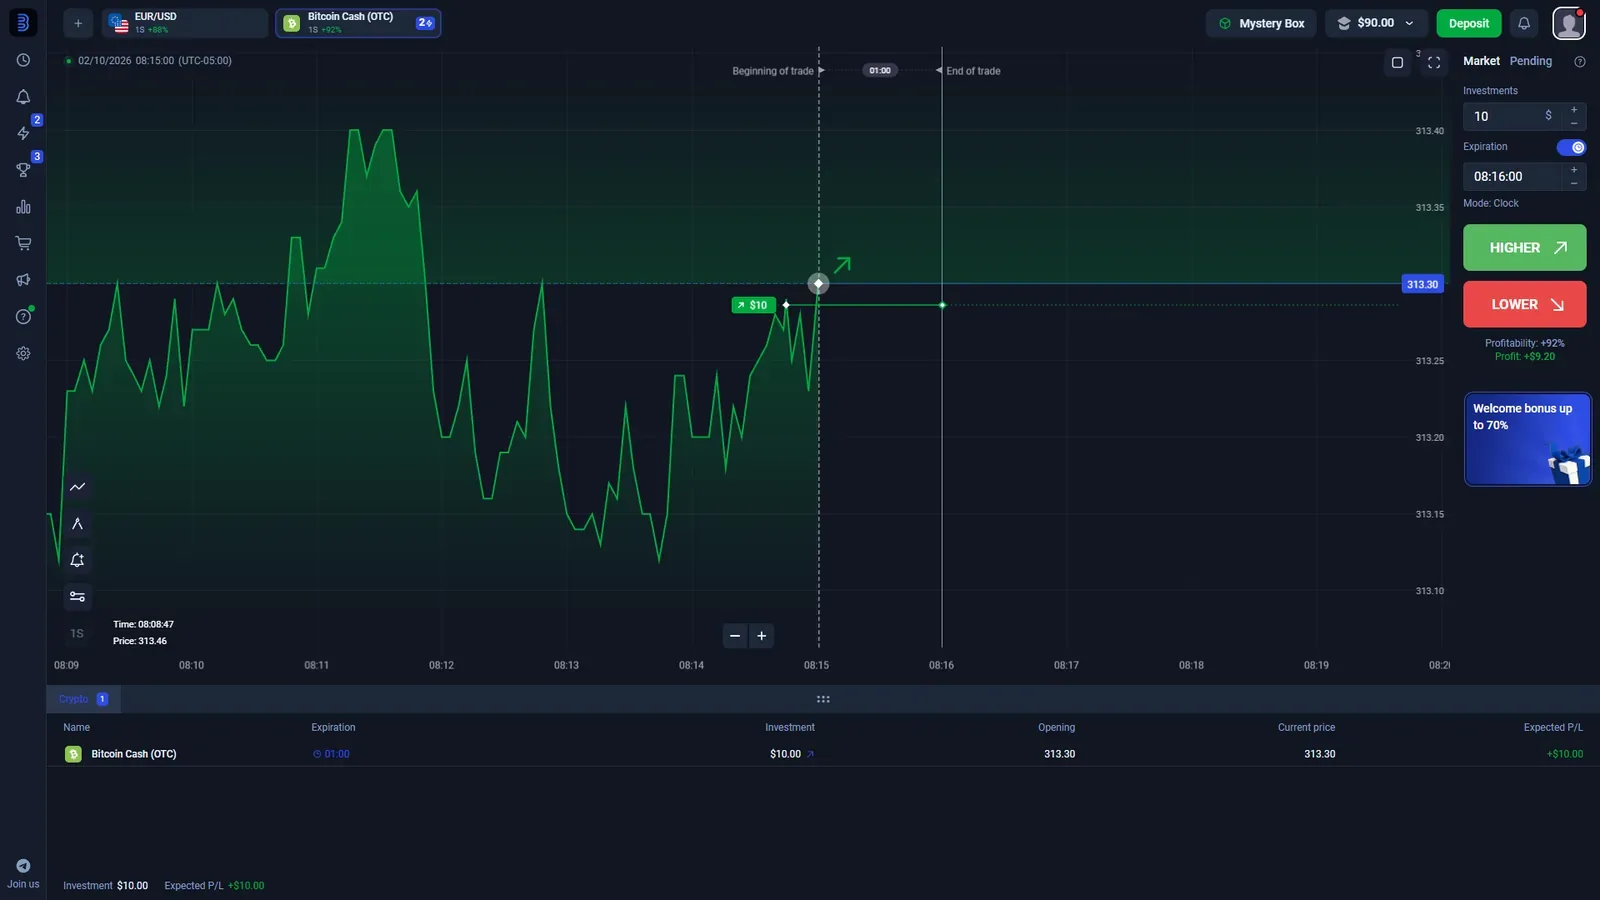
Task: Open the drawing tools compass icon
Action: [77, 524]
